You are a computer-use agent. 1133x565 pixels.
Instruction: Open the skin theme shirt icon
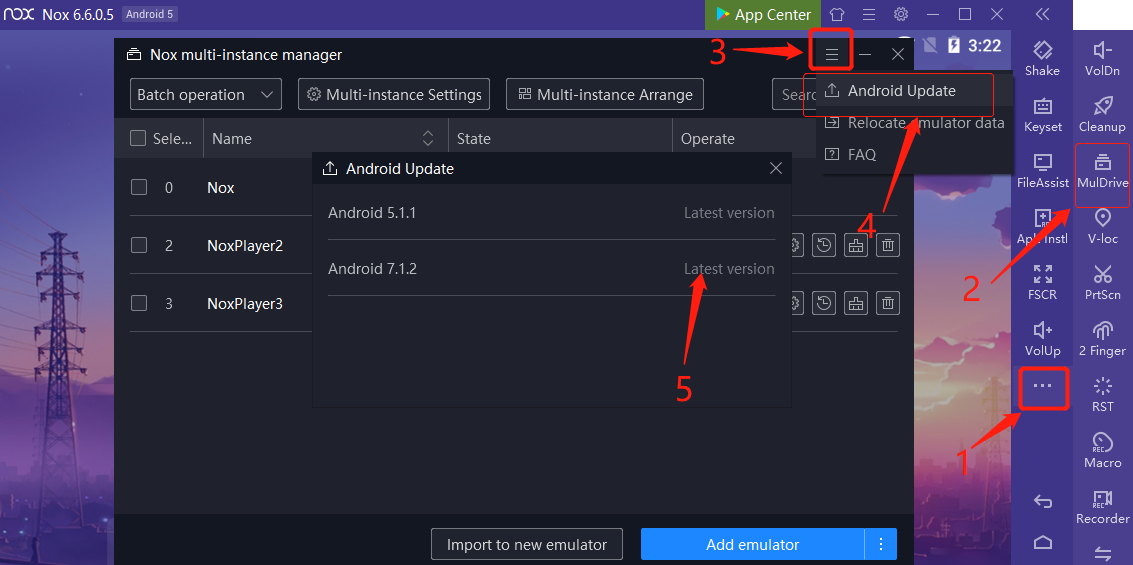tap(837, 14)
